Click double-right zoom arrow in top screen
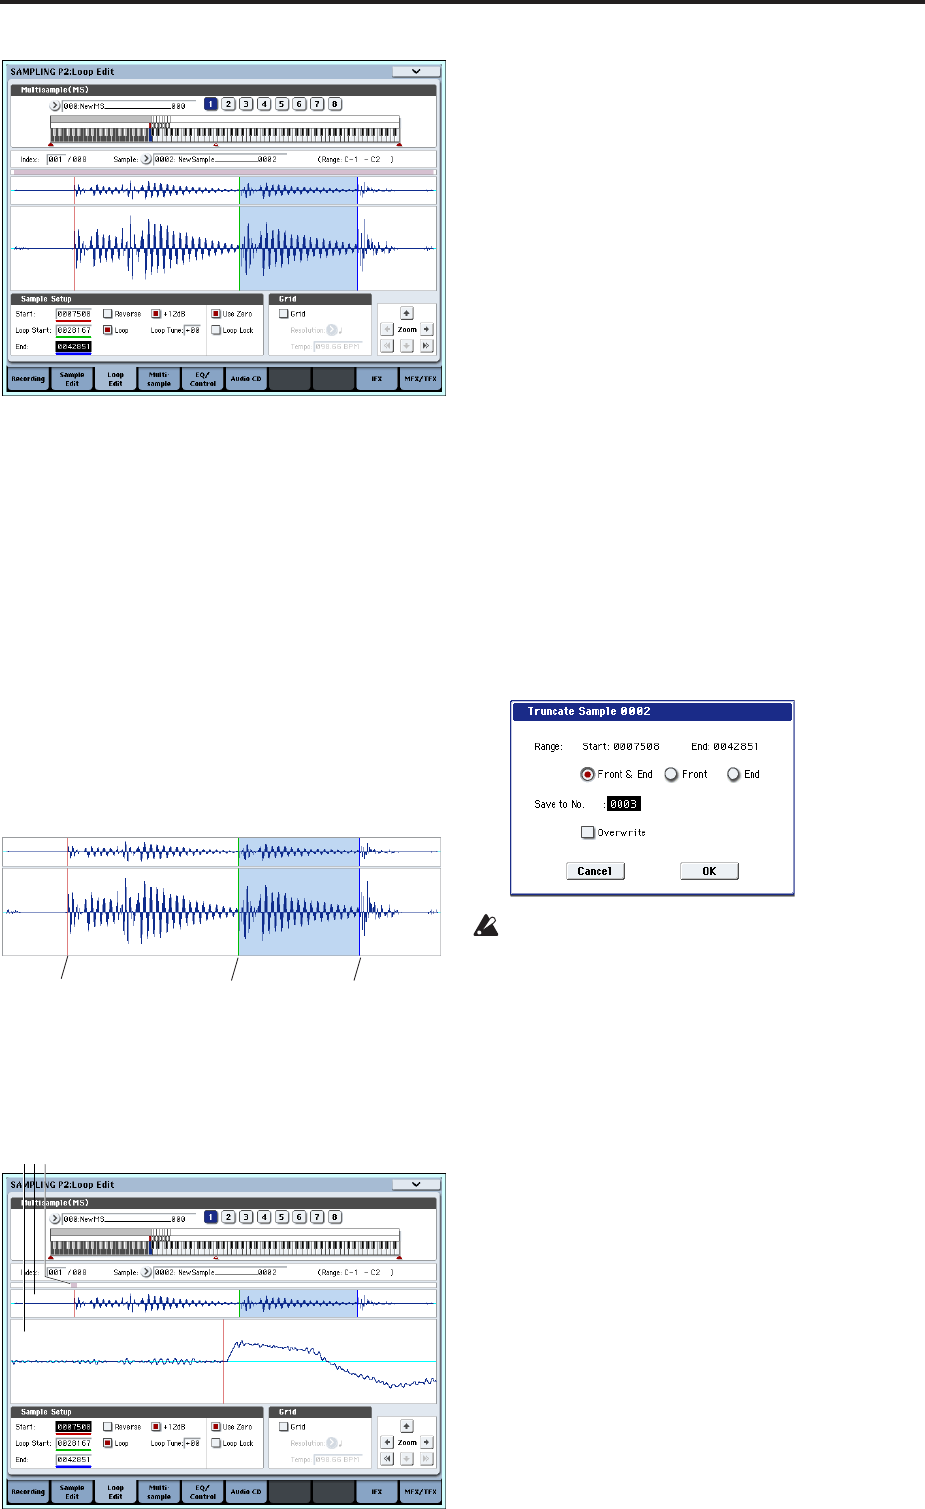This screenshot has height=1509, width=925. coord(427,346)
